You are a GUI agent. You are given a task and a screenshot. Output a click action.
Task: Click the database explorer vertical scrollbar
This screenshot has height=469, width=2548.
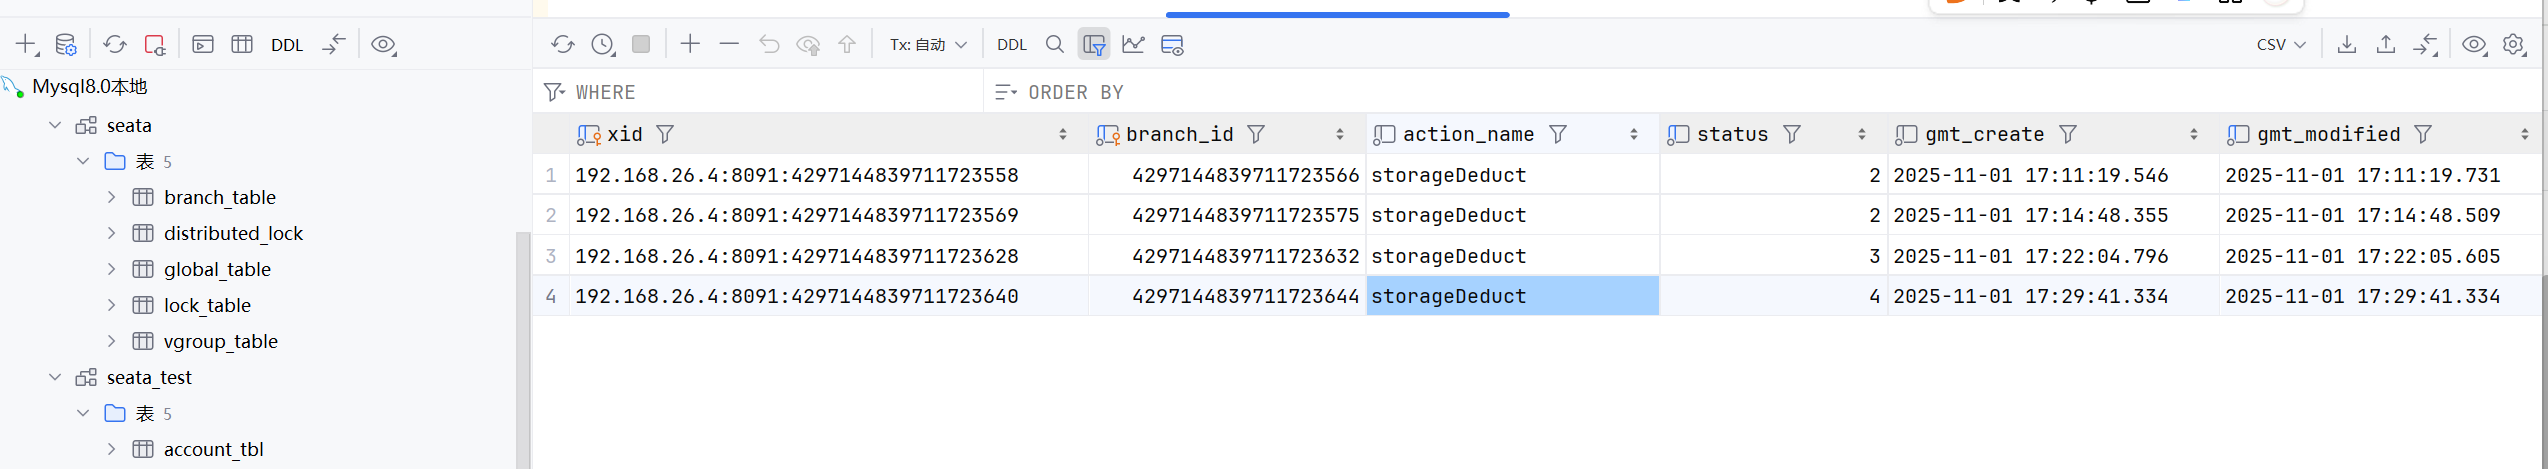pyautogui.click(x=522, y=350)
